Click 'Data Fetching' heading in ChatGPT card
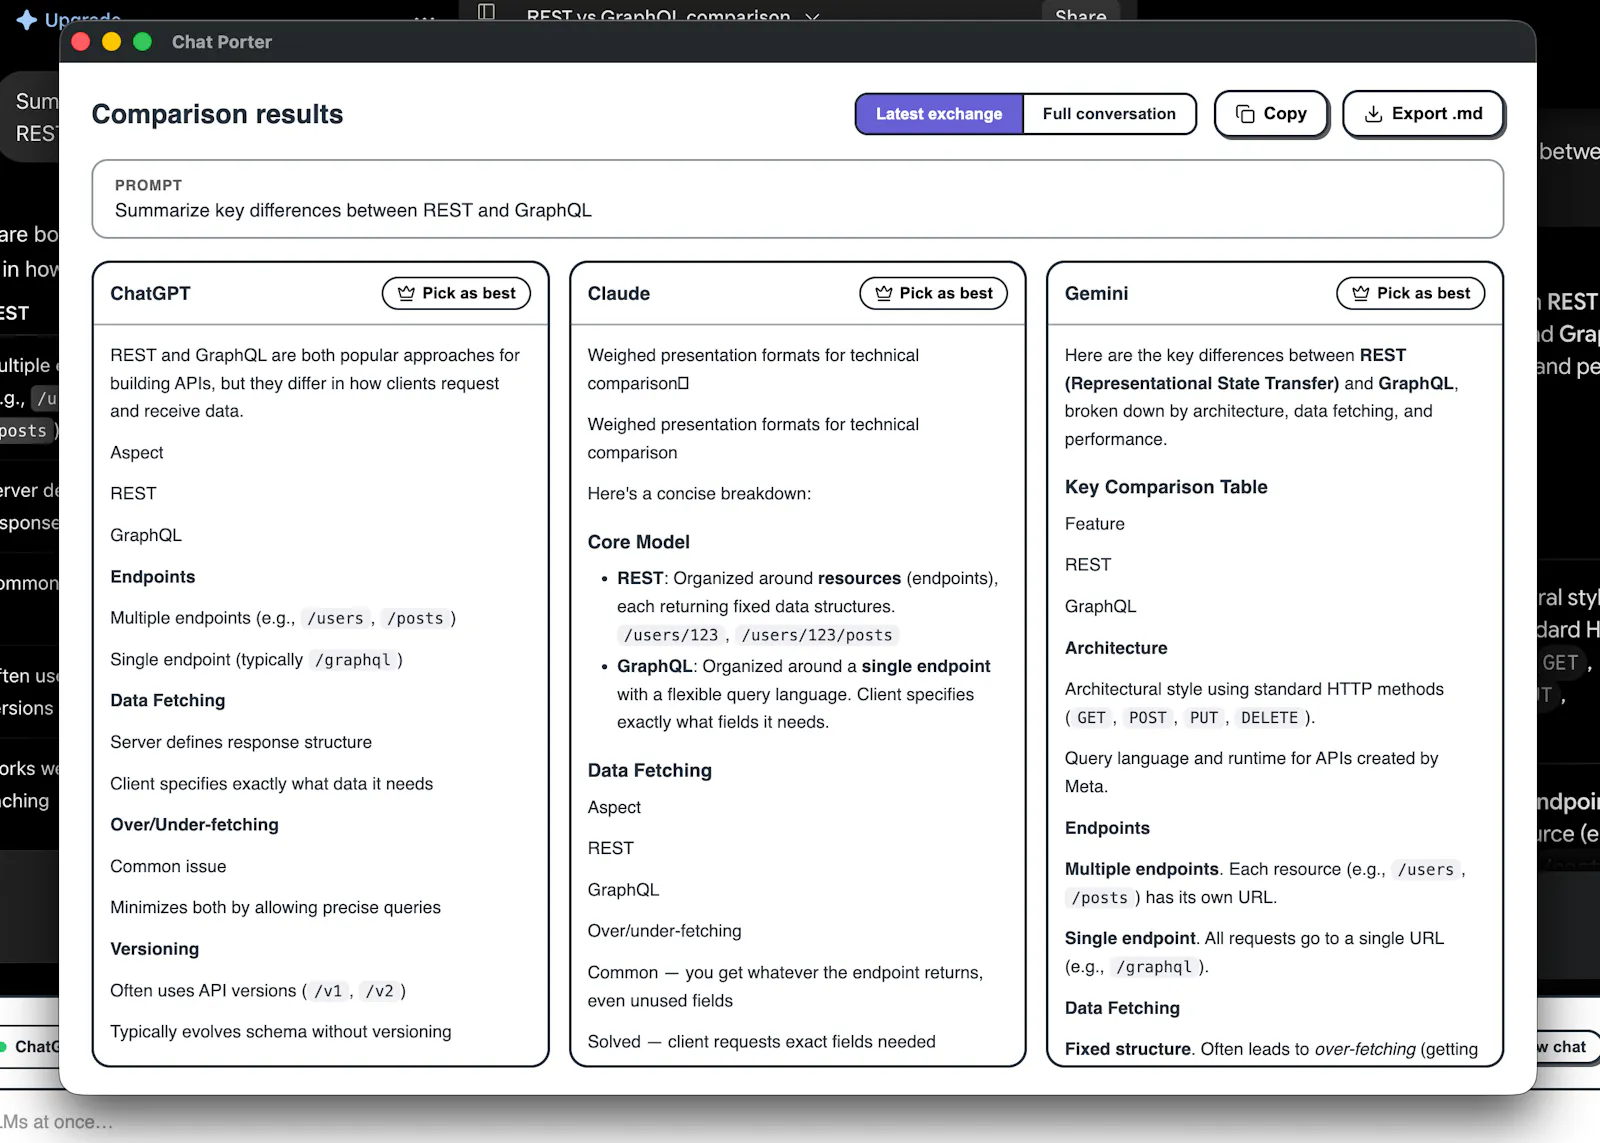 (168, 701)
